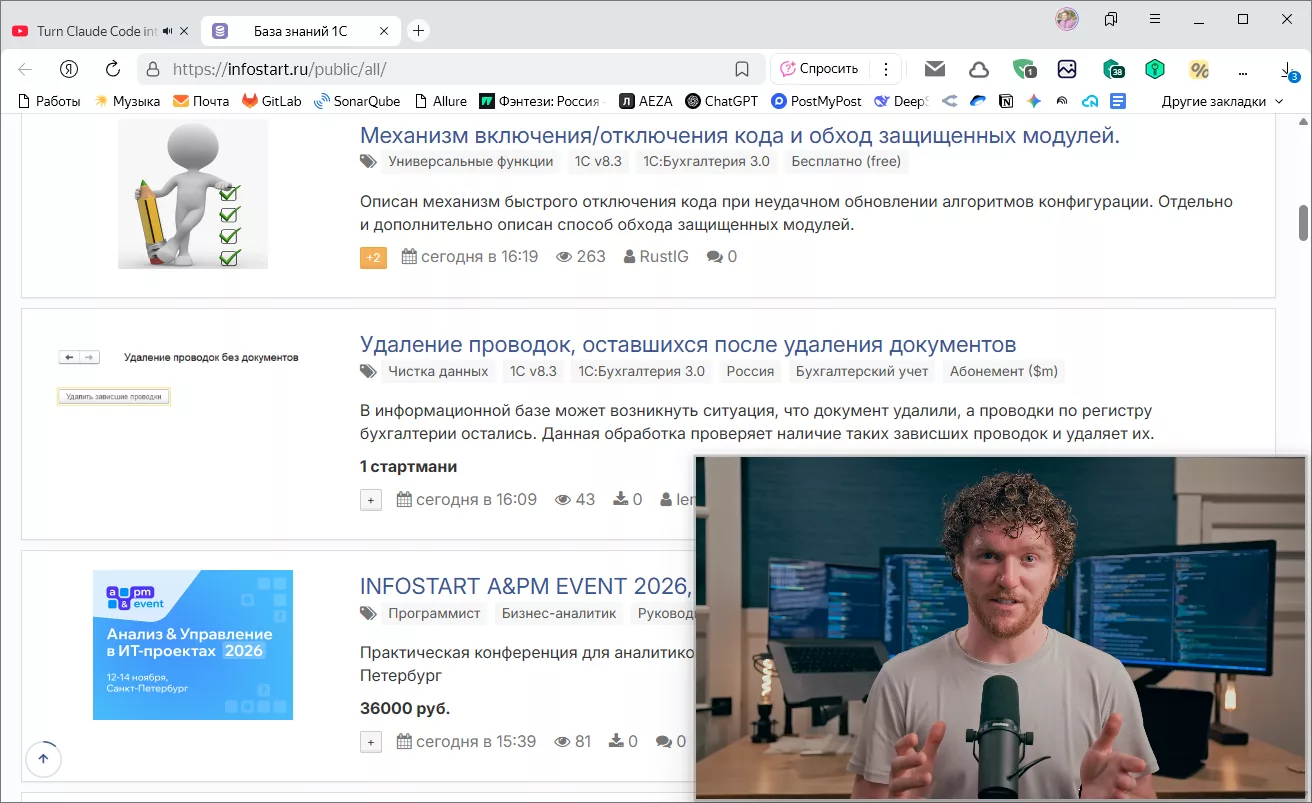Image resolution: width=1312 pixels, height=803 pixels.
Task: Click the reload page icon
Action: [113, 69]
